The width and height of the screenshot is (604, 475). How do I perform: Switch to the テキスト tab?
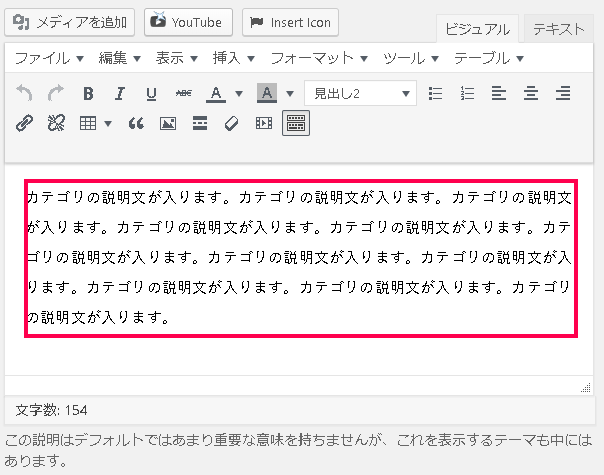click(559, 29)
